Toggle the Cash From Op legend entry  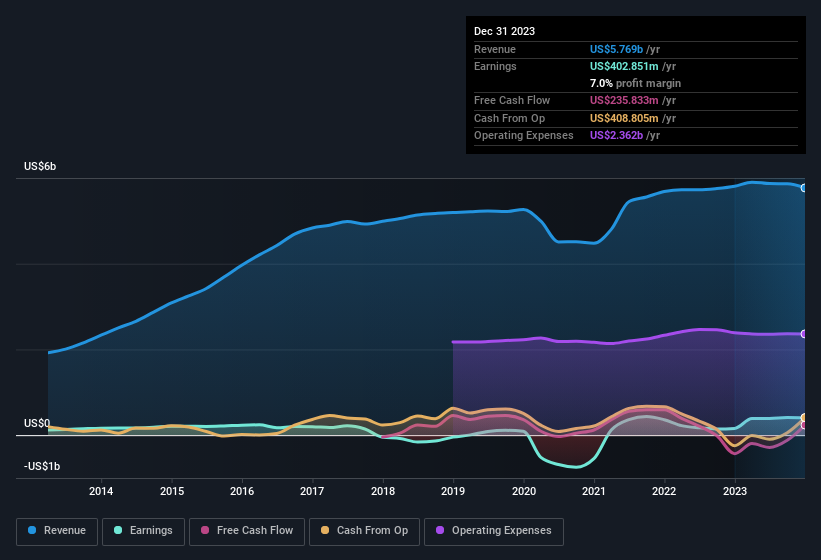[x=366, y=531]
